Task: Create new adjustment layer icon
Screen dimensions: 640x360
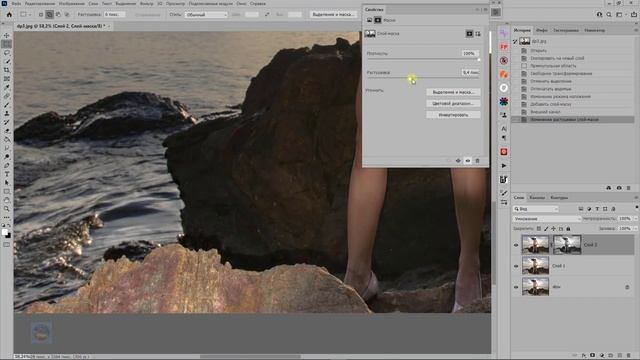Action: (x=602, y=356)
